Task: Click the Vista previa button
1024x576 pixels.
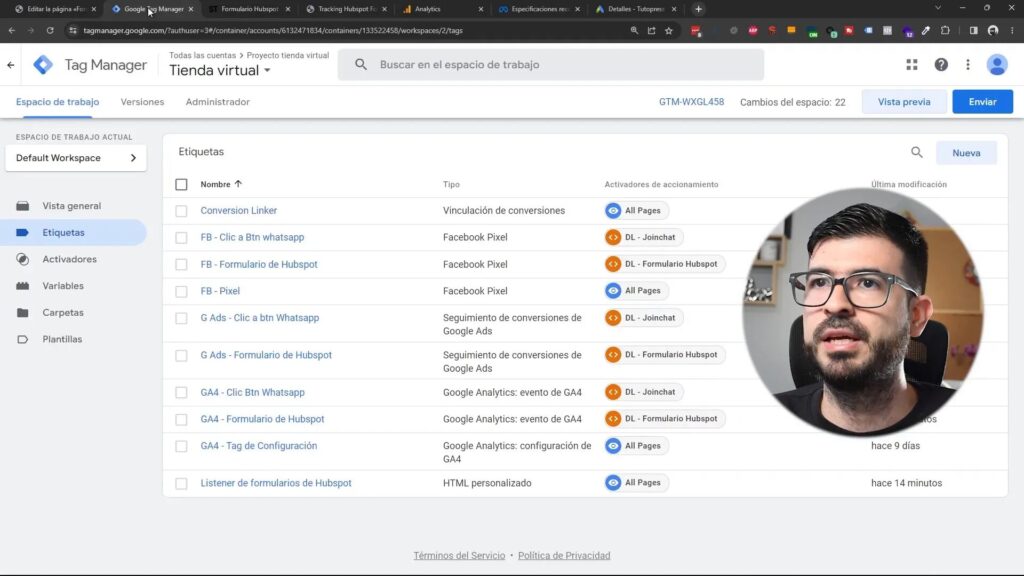Action: (x=903, y=102)
